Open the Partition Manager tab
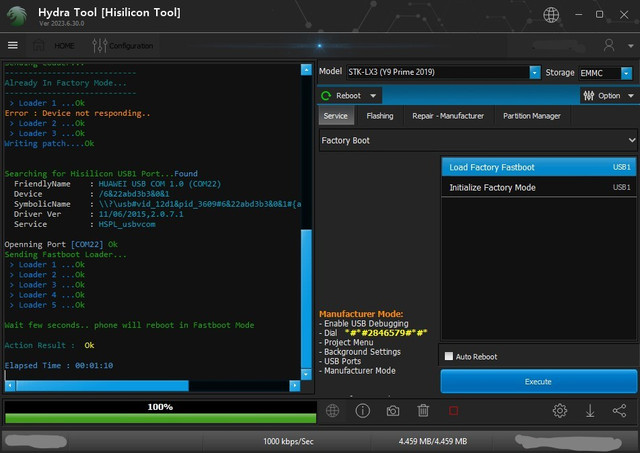Screen dimensions: 640x453 pyautogui.click(x=531, y=116)
